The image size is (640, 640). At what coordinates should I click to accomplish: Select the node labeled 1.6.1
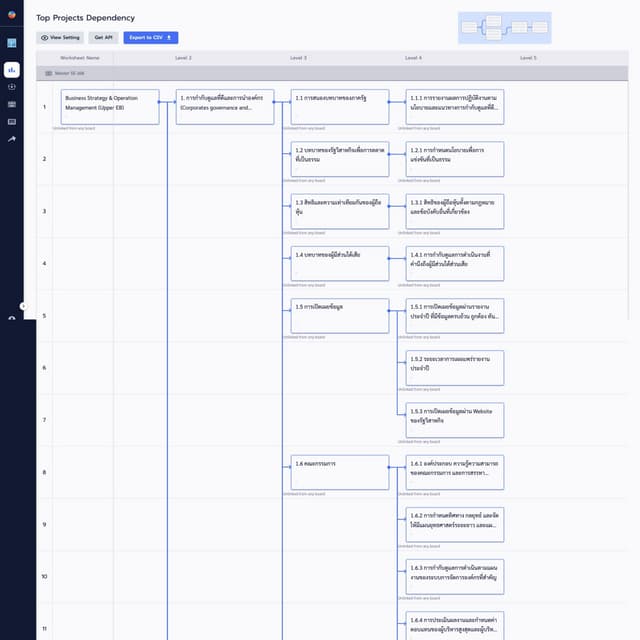pyautogui.click(x=455, y=472)
